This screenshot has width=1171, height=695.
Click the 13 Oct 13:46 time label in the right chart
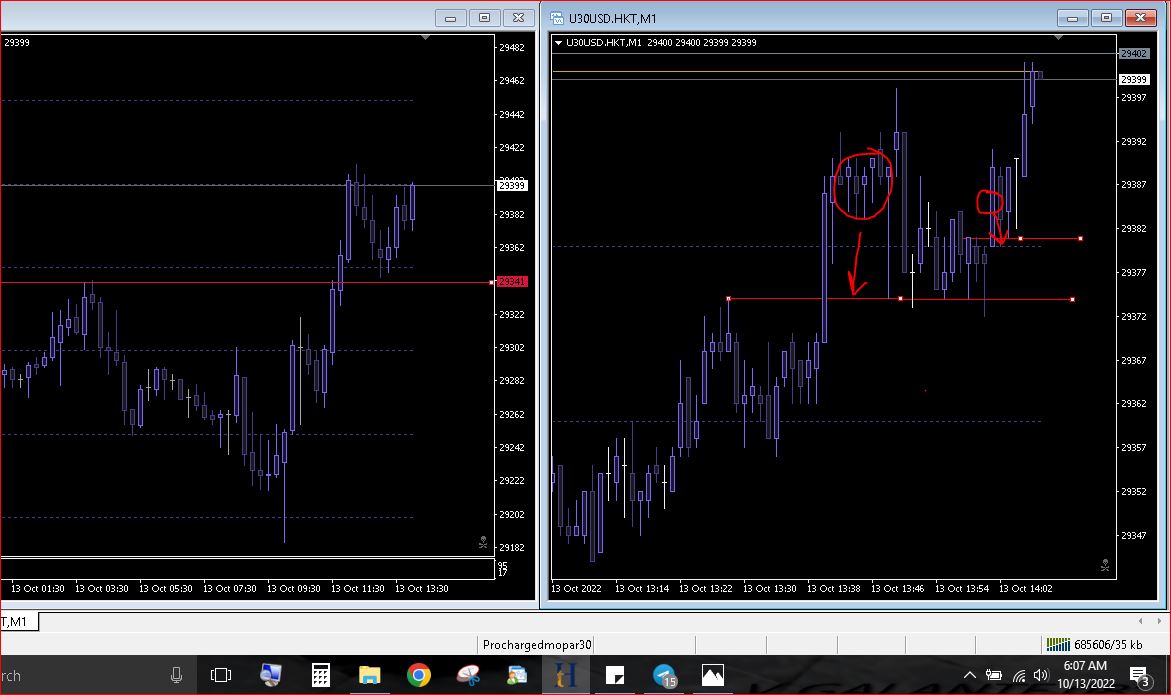pyautogui.click(x=897, y=588)
